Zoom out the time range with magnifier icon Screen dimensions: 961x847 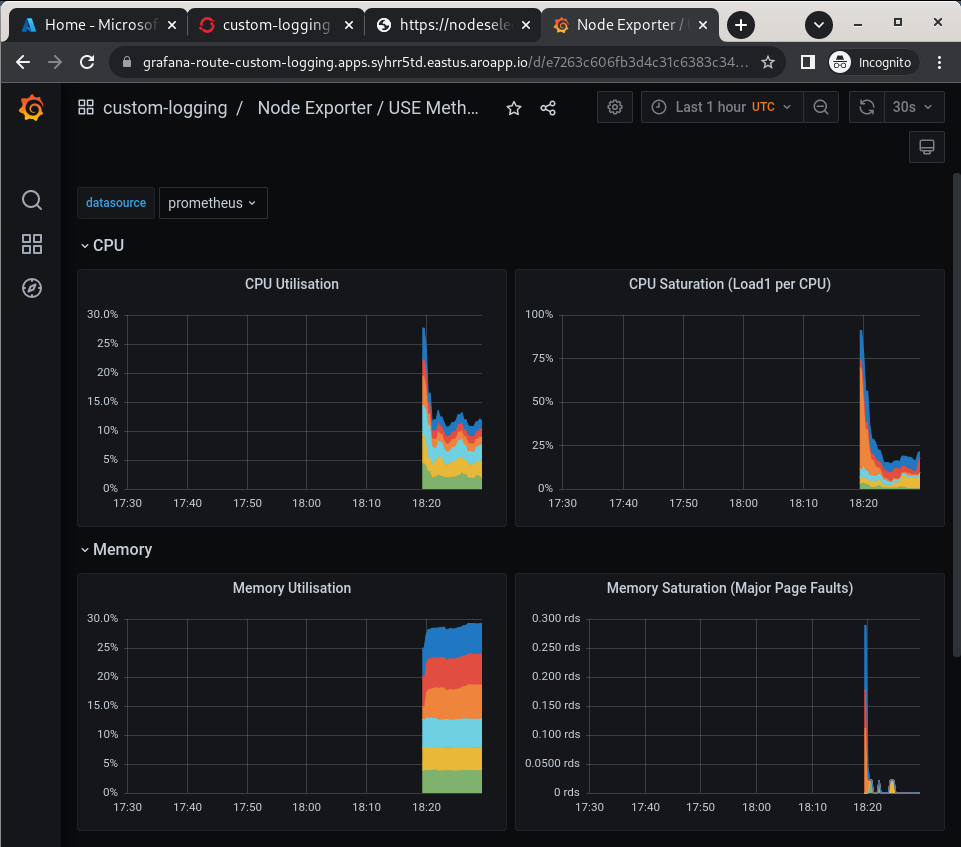pyautogui.click(x=821, y=107)
